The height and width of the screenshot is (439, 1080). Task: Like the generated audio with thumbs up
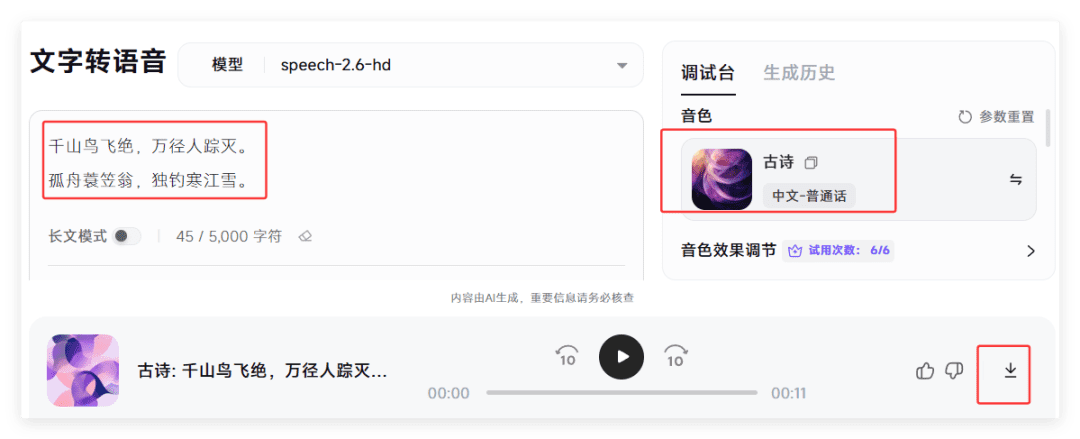coord(925,371)
